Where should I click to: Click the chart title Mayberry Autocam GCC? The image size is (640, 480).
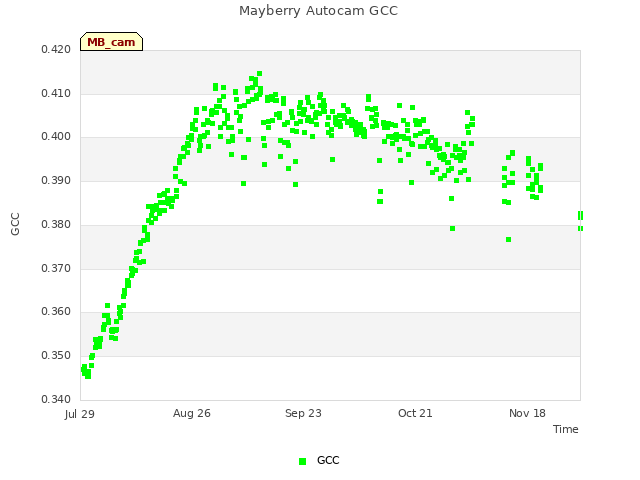[x=318, y=11]
